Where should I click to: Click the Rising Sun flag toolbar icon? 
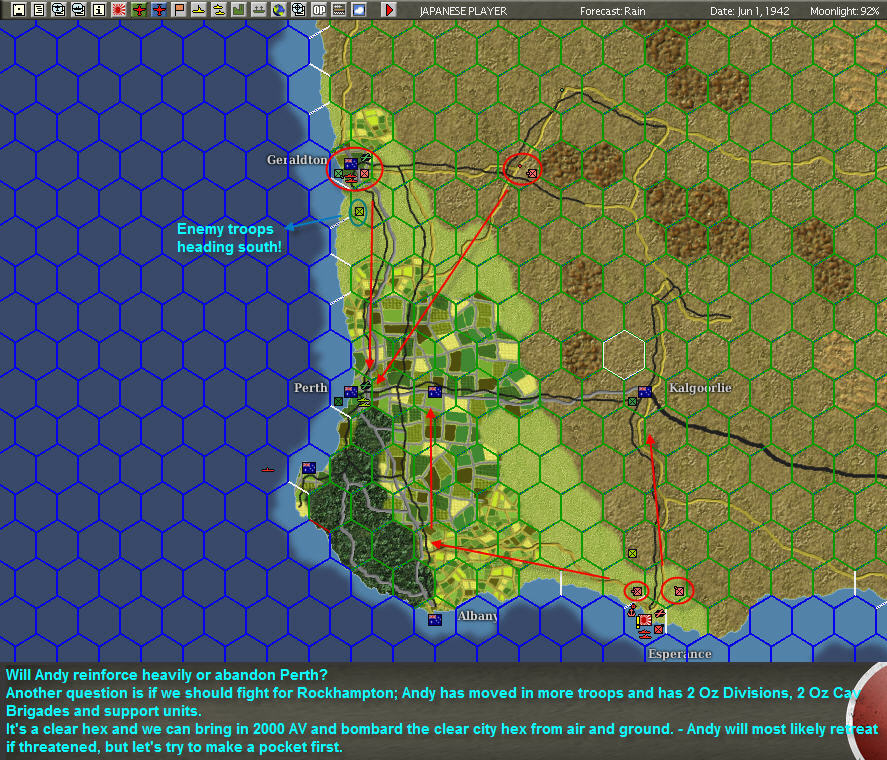point(119,10)
